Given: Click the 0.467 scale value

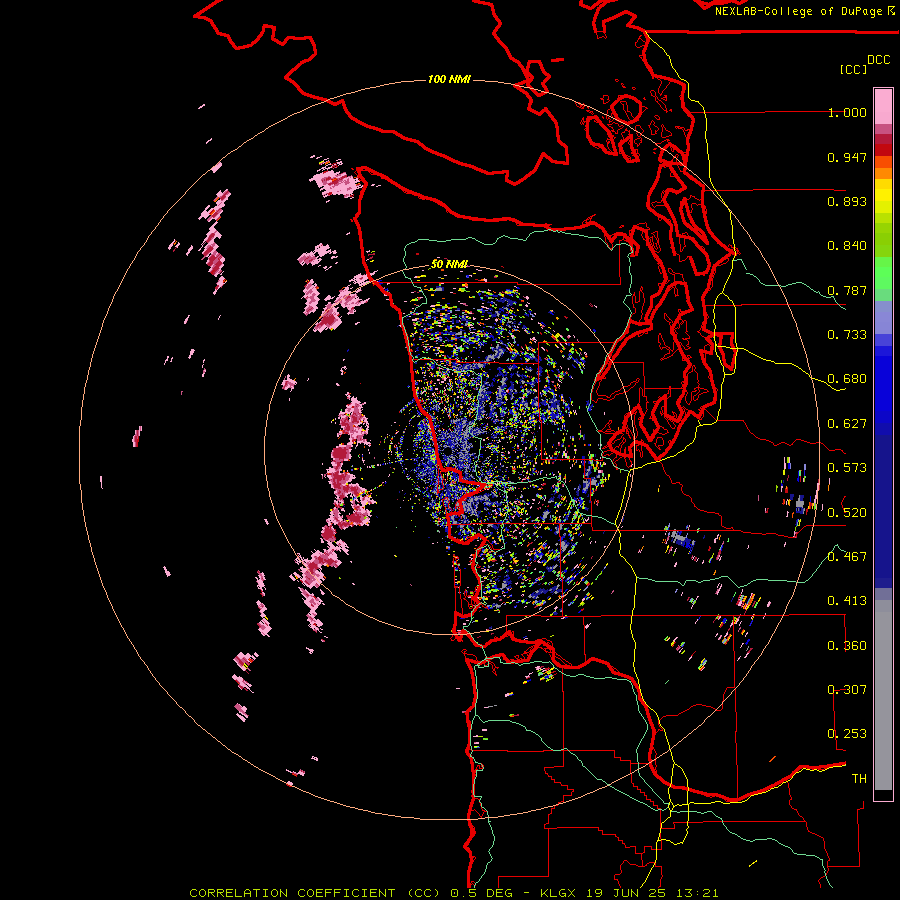Looking at the screenshot, I should [x=847, y=557].
